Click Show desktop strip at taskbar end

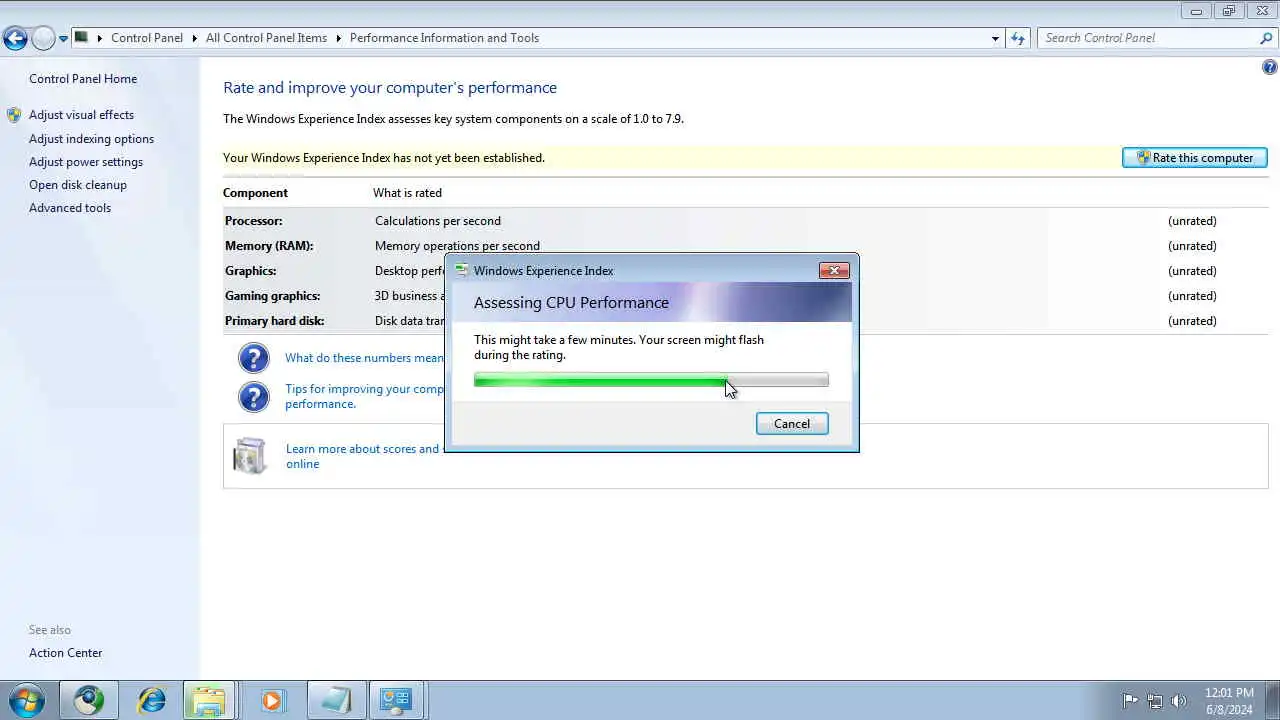1272,701
